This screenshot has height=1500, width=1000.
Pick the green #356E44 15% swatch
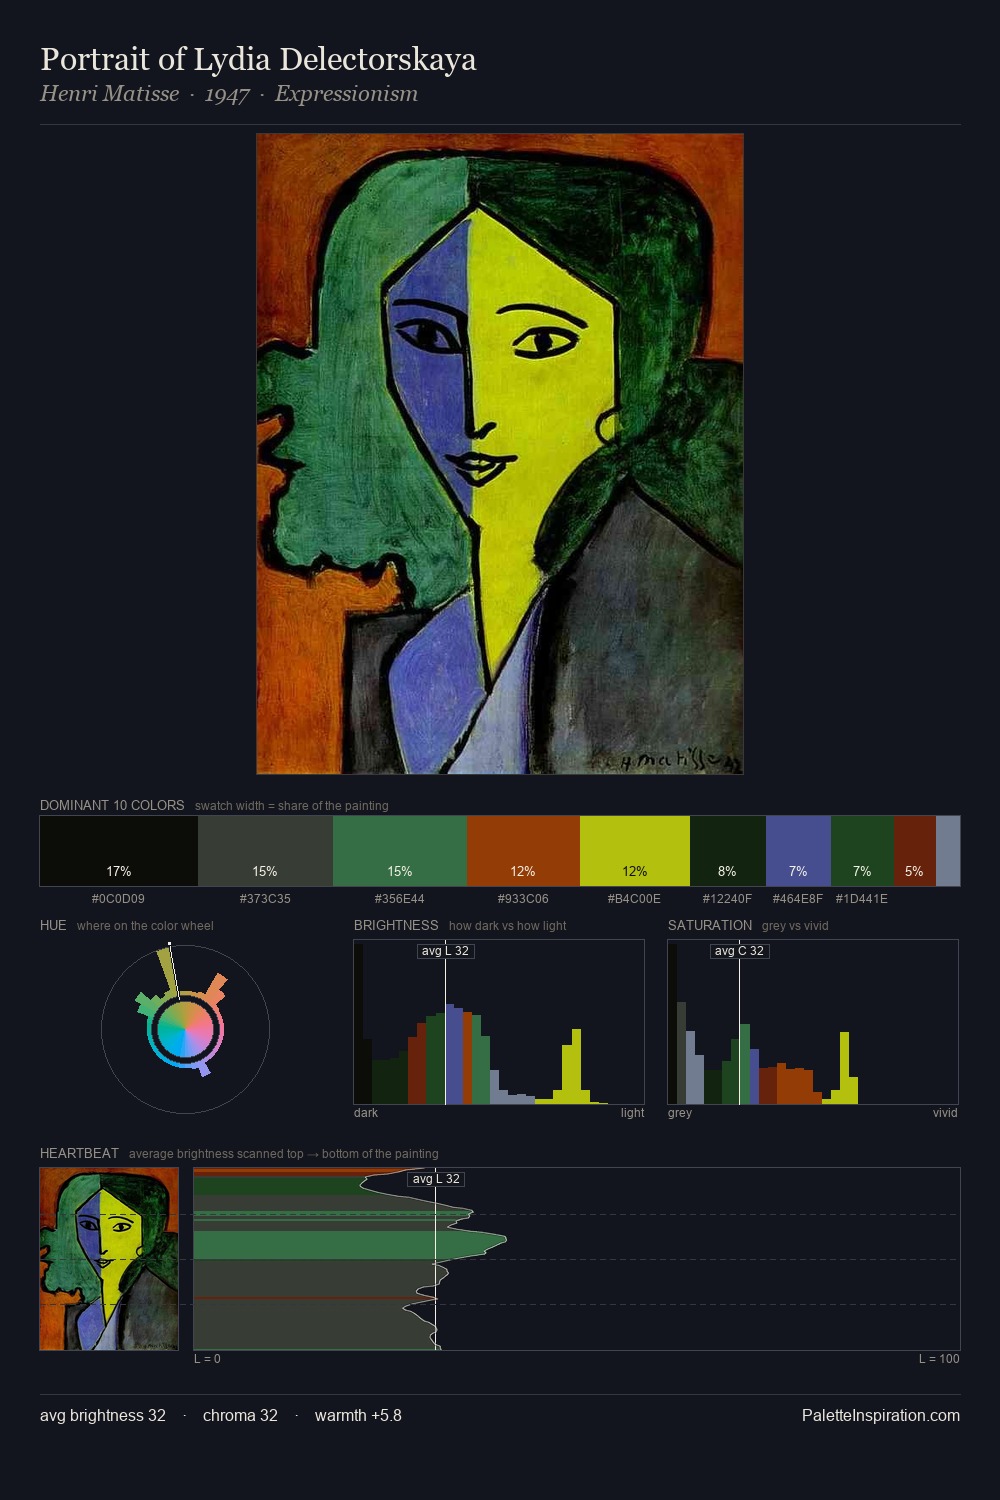click(x=400, y=851)
